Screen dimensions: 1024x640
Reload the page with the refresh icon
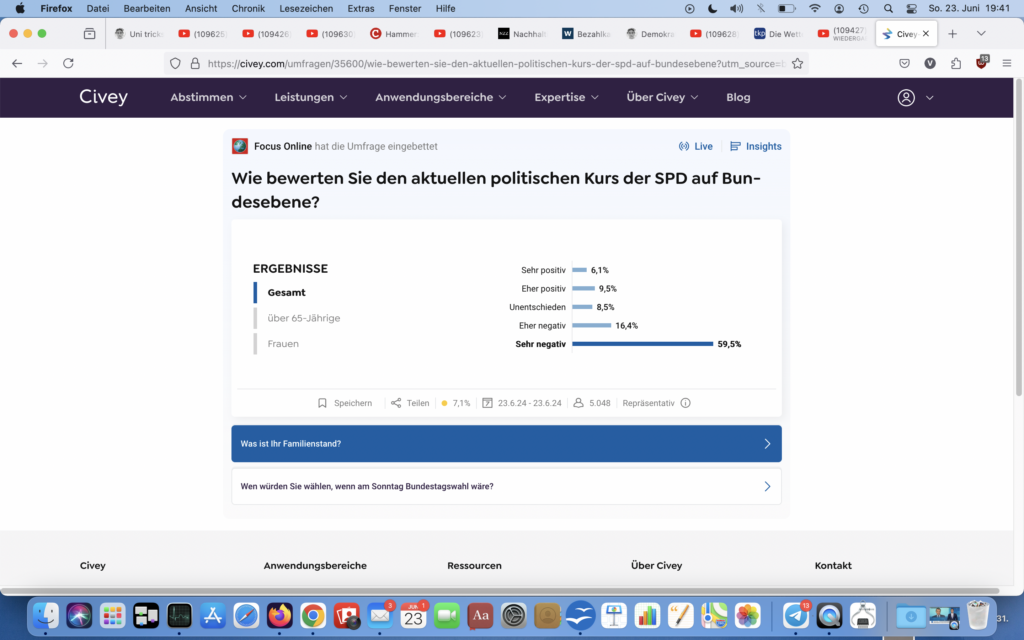pos(68,63)
